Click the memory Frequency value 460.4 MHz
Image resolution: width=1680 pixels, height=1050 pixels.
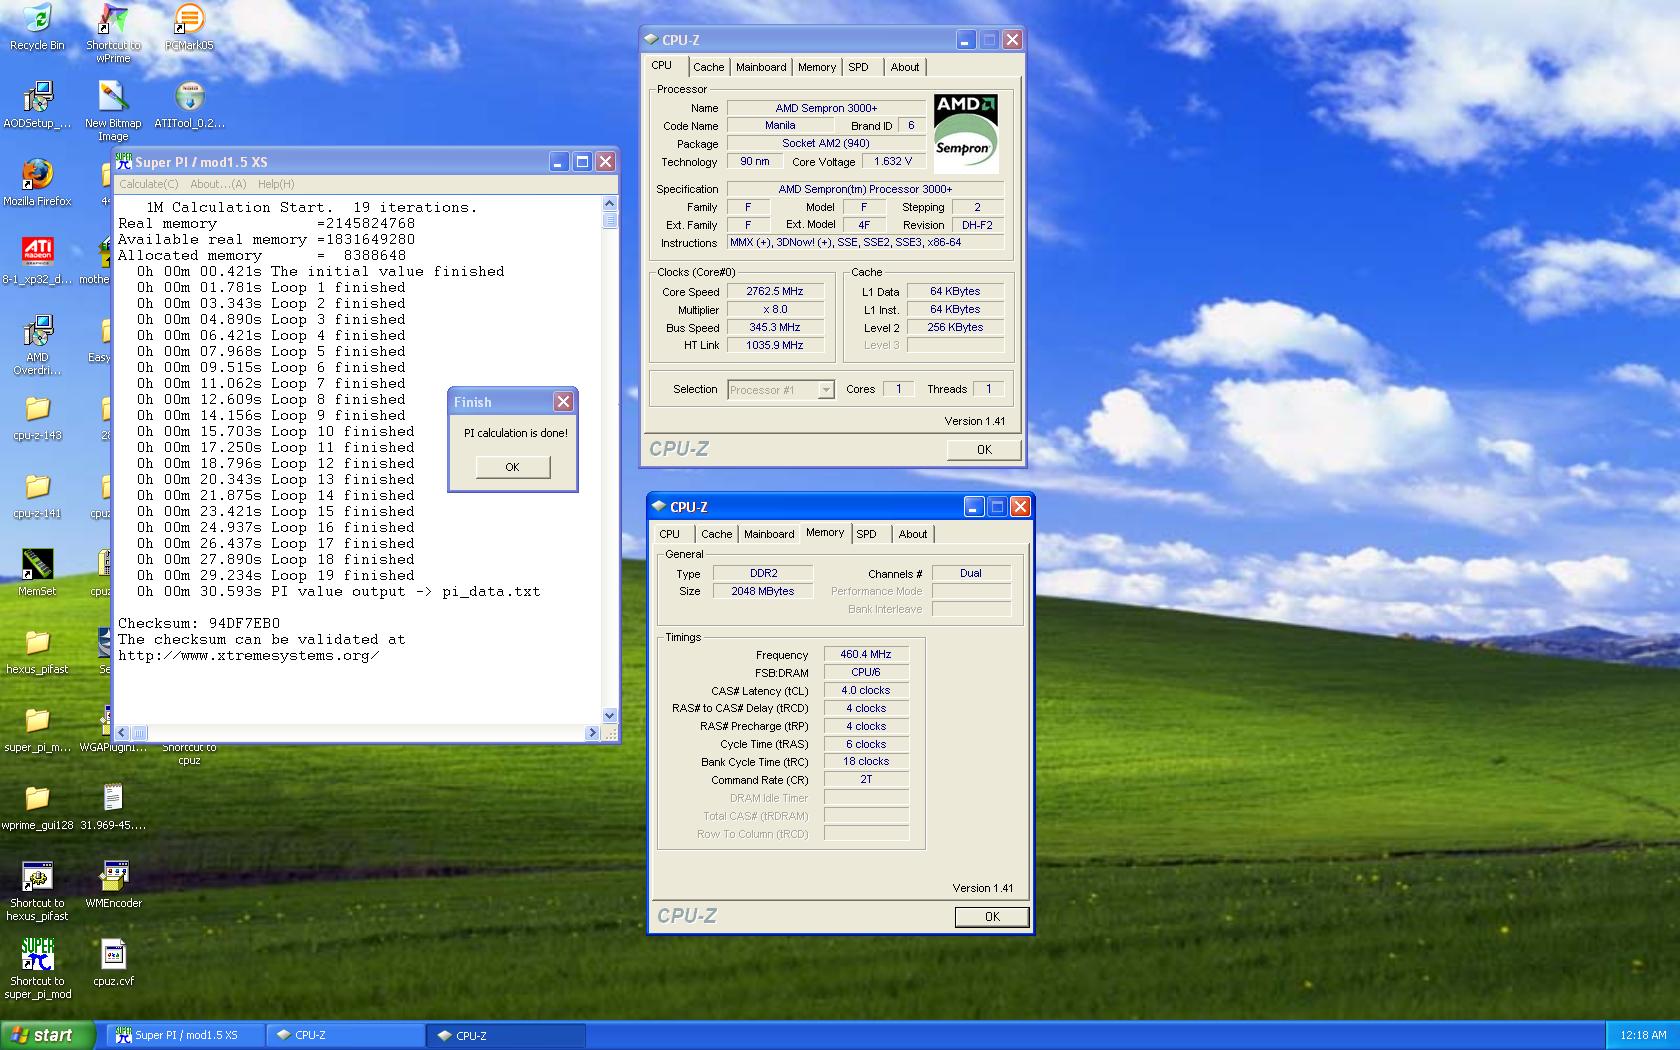[866, 655]
